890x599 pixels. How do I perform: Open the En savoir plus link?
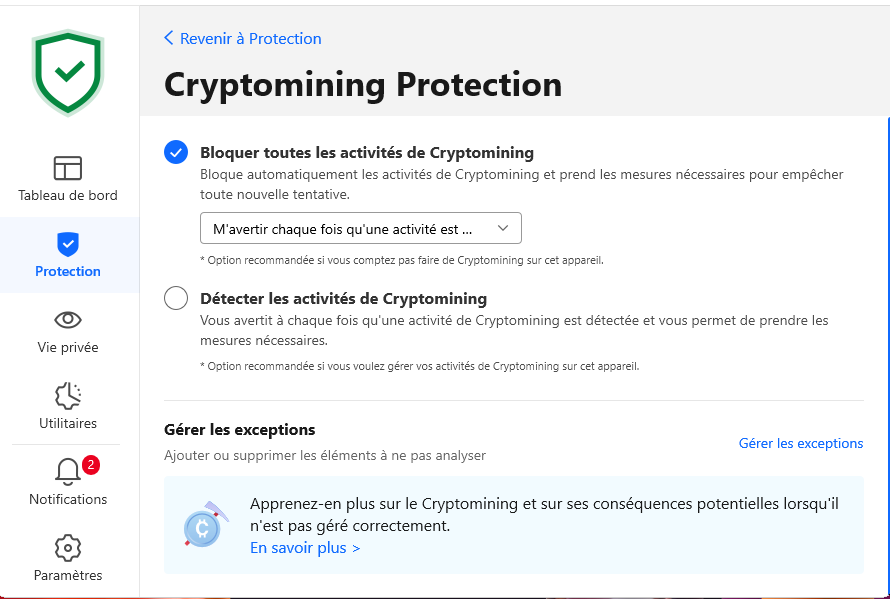tap(305, 548)
